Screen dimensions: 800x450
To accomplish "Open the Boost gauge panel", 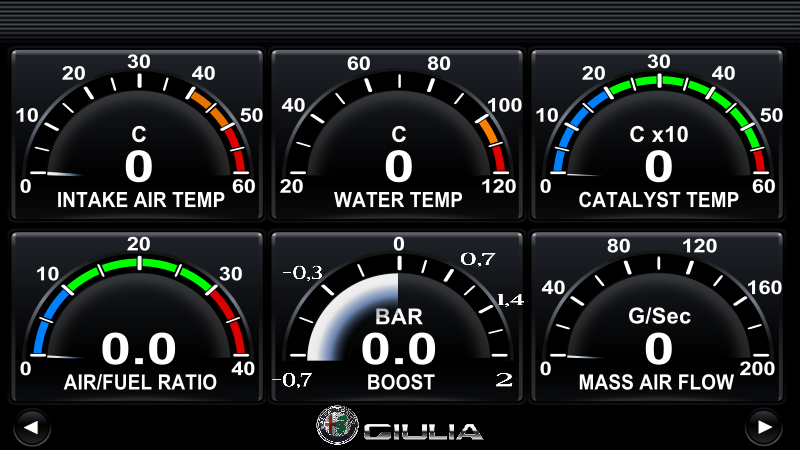I will coord(397,317).
